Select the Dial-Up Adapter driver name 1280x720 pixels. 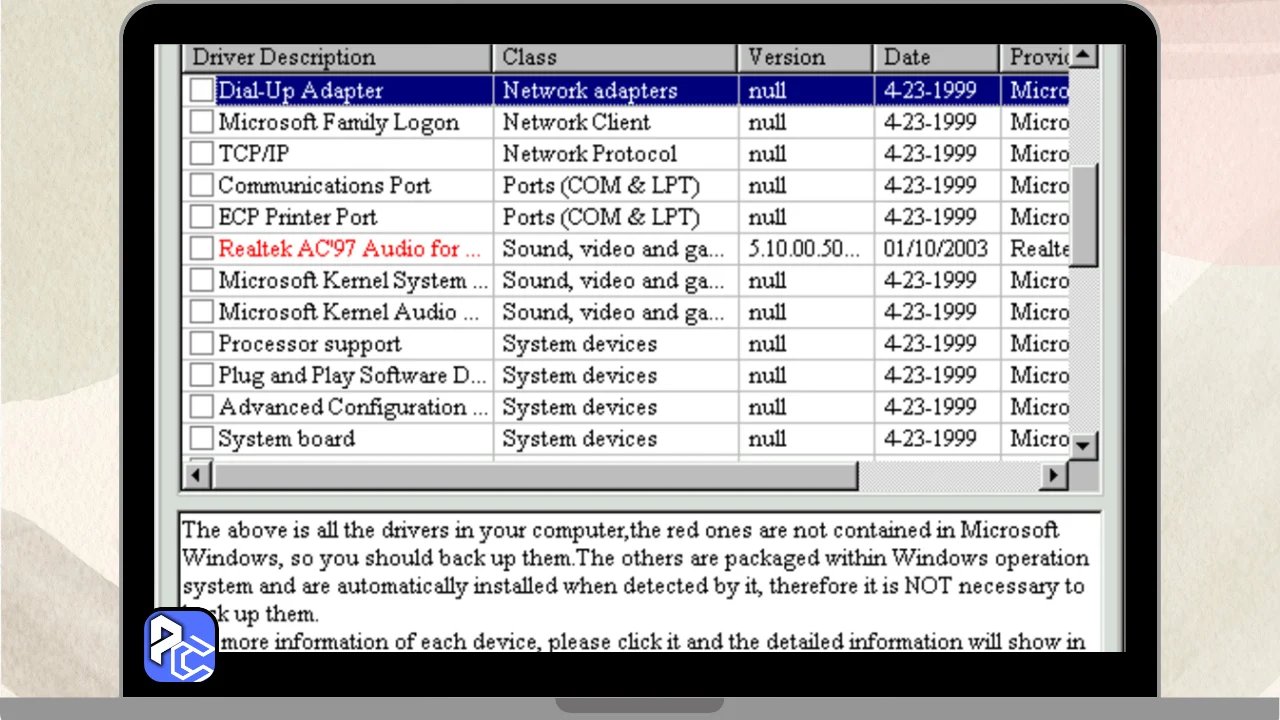coord(300,91)
